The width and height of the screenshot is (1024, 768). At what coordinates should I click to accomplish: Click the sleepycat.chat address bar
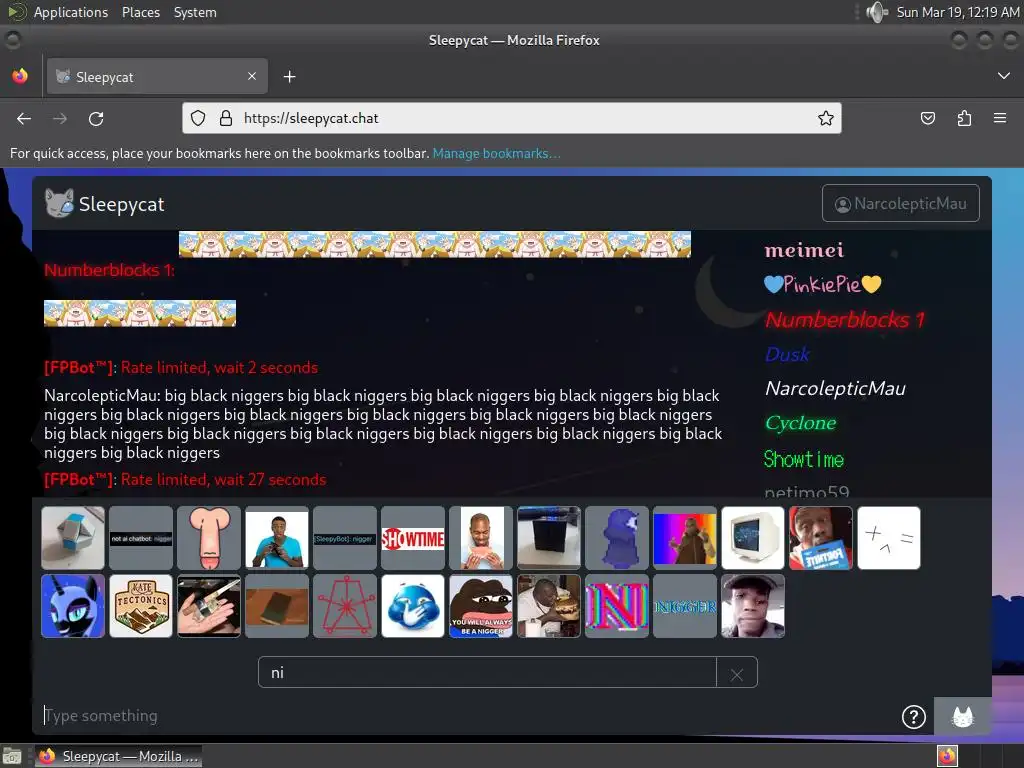[511, 118]
